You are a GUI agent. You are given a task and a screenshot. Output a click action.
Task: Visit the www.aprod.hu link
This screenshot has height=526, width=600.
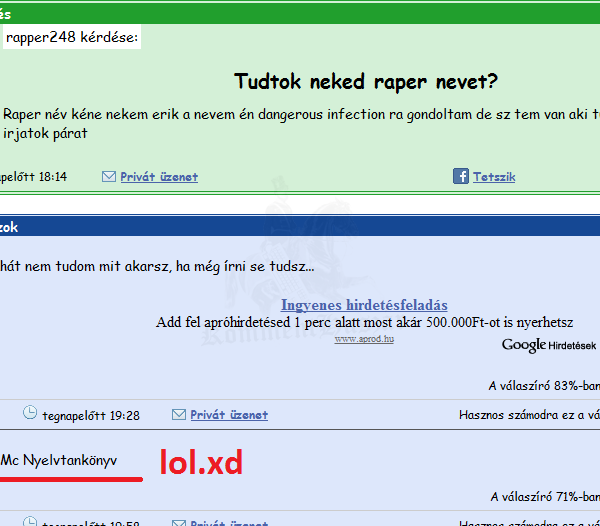[x=364, y=339]
